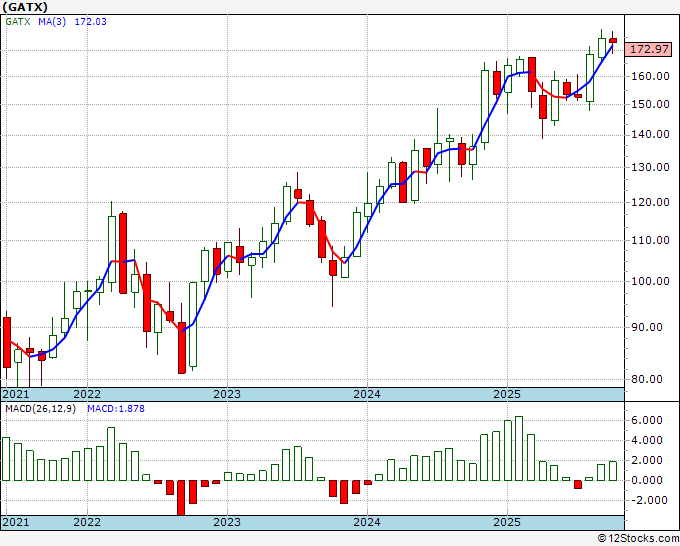Screen dimensions: 680x546
Task: Open the 12Stocks.com copyright link
Action: [638, 539]
